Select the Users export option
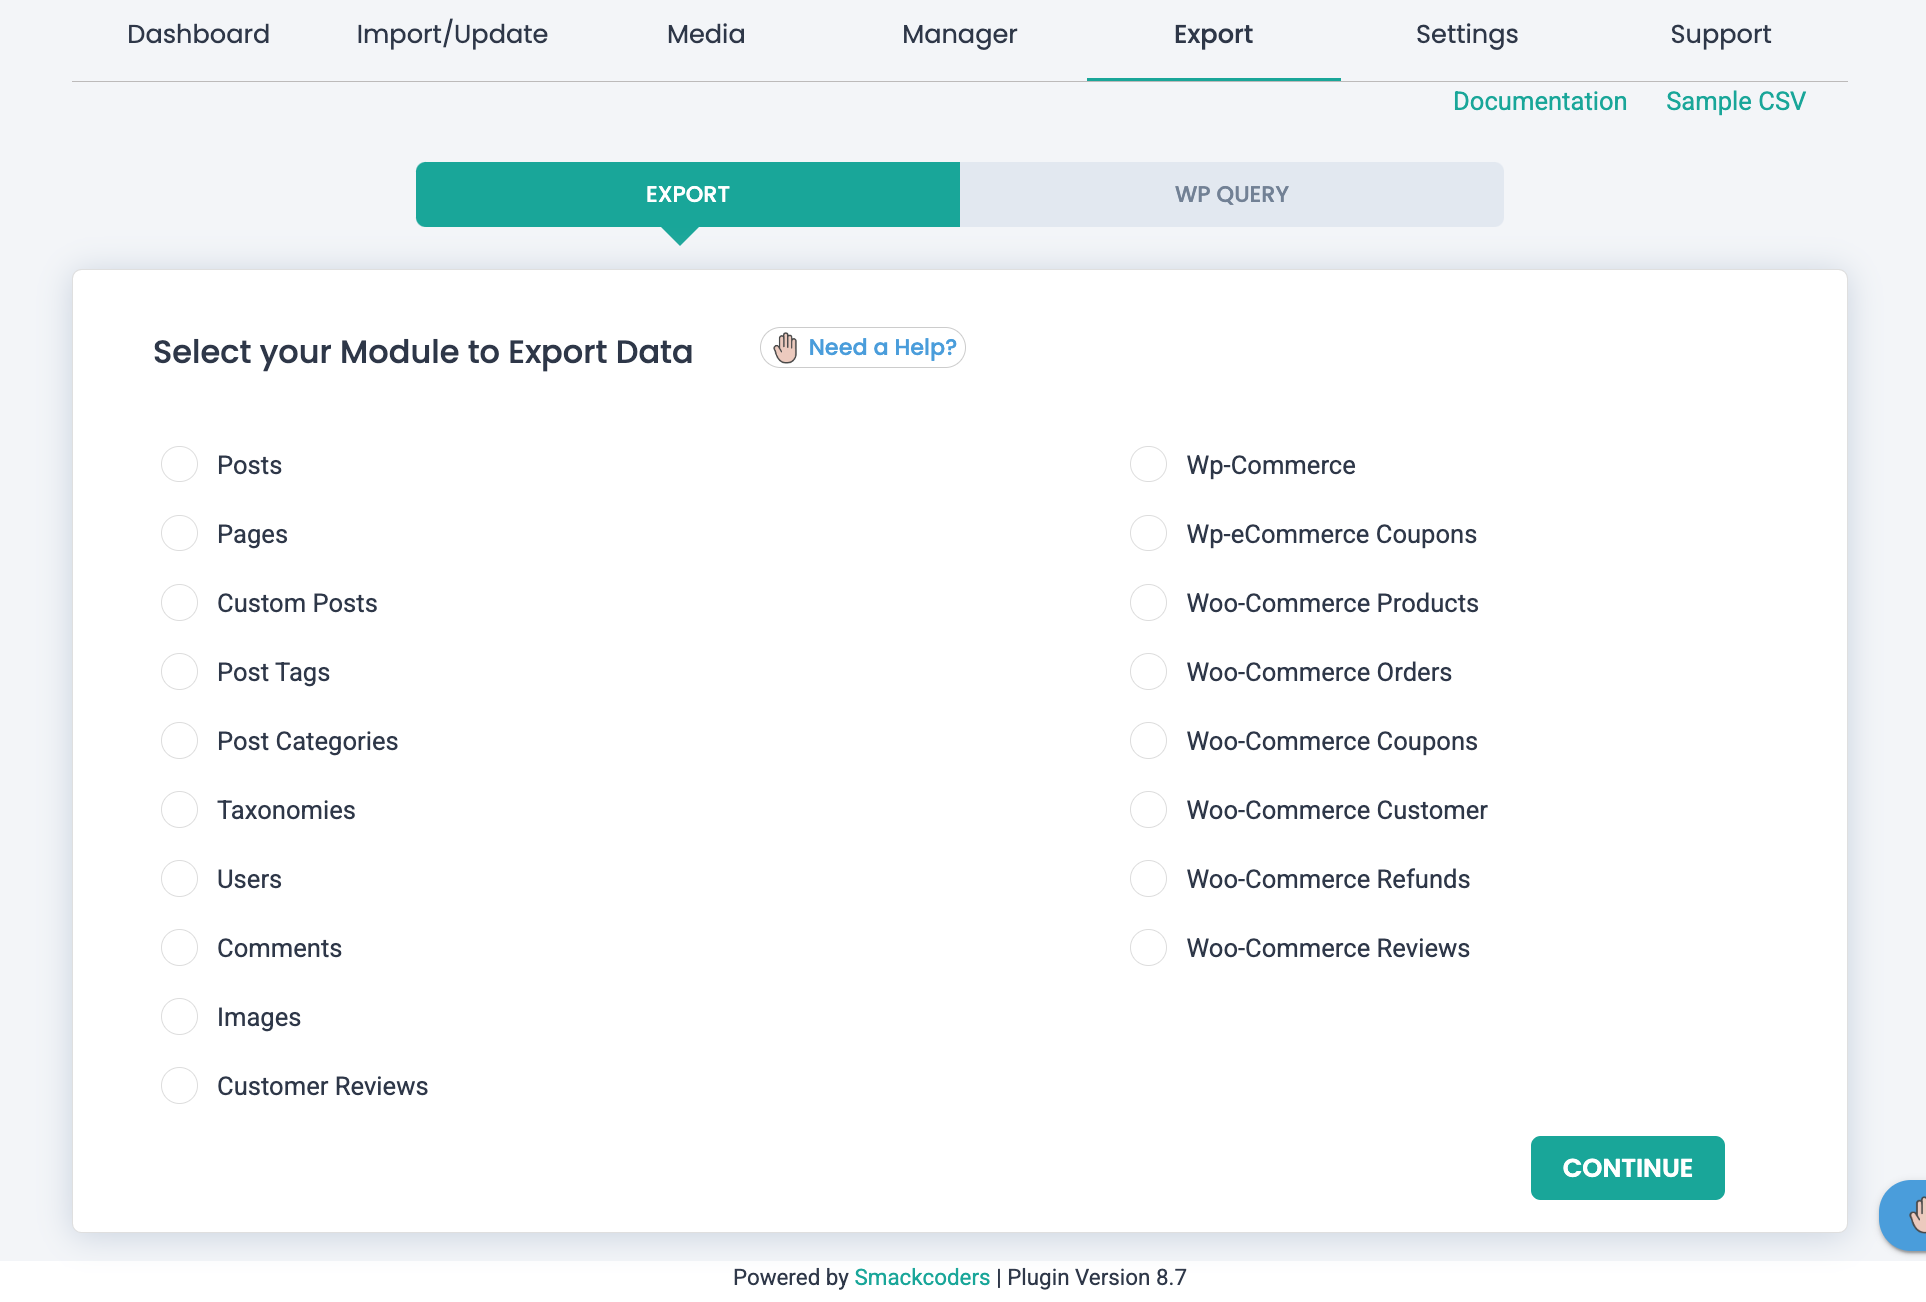Image resolution: width=1926 pixels, height=1302 pixels. click(180, 879)
